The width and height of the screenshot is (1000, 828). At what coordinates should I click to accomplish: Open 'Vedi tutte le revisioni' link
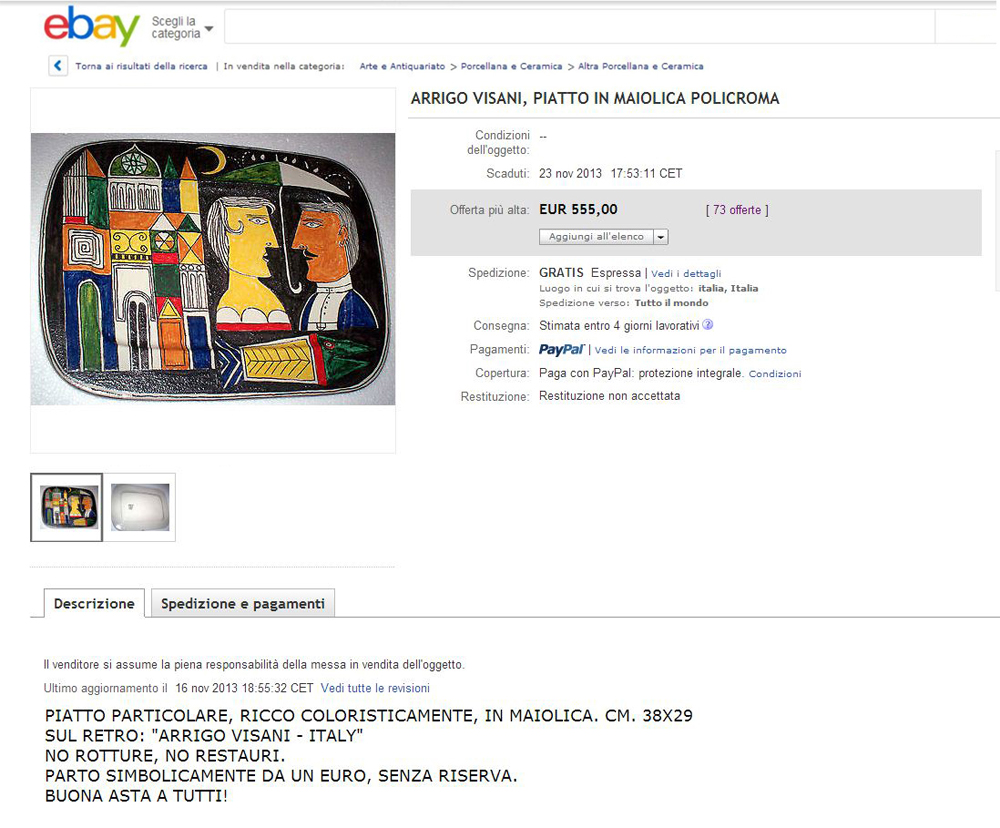pos(375,688)
